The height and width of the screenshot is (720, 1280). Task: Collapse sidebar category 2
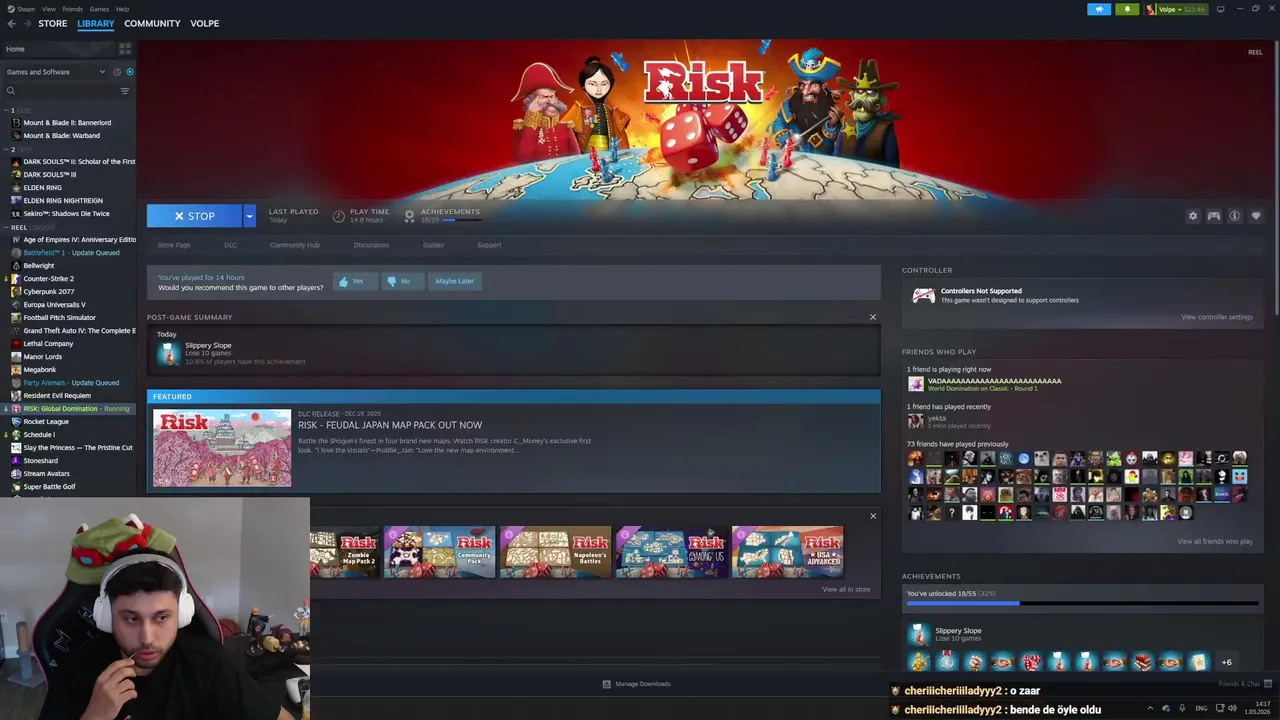(8, 149)
